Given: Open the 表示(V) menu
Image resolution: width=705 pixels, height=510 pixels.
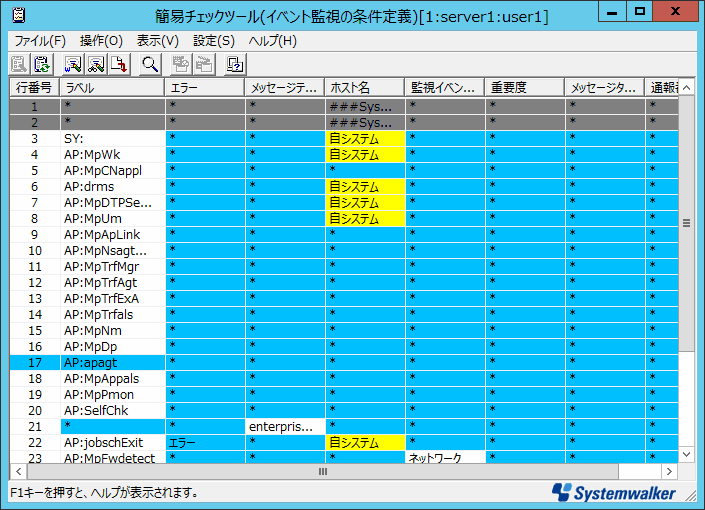Looking at the screenshot, I should (x=157, y=41).
